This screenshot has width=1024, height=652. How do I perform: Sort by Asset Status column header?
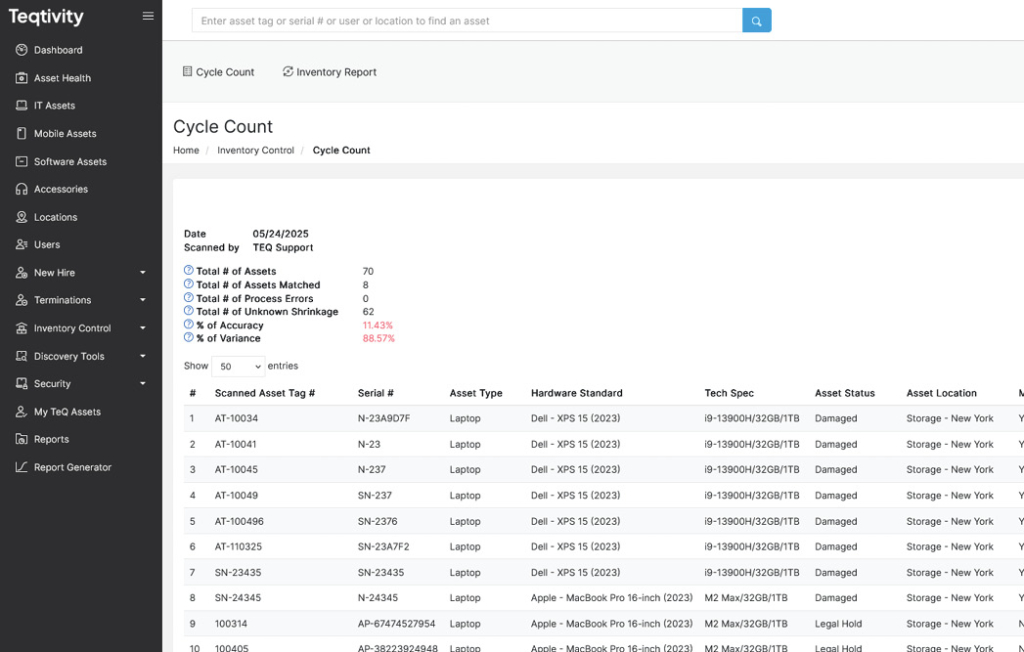(x=844, y=393)
